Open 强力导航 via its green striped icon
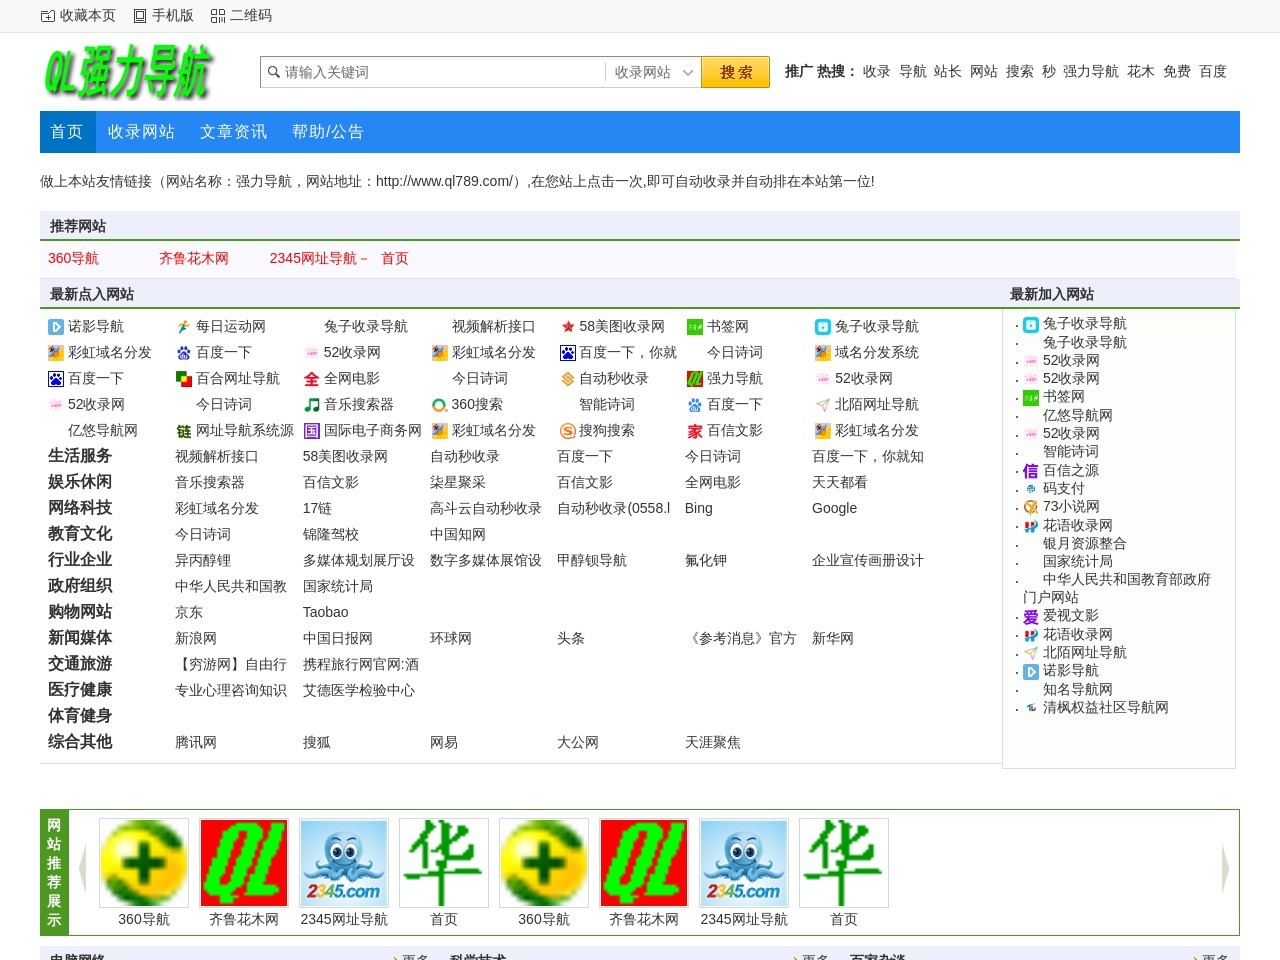 695,378
